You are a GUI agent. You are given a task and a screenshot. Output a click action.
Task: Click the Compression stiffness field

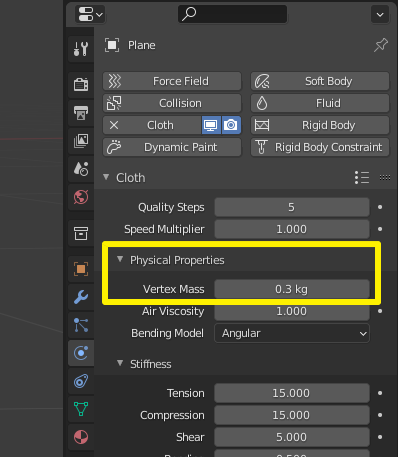pos(292,415)
